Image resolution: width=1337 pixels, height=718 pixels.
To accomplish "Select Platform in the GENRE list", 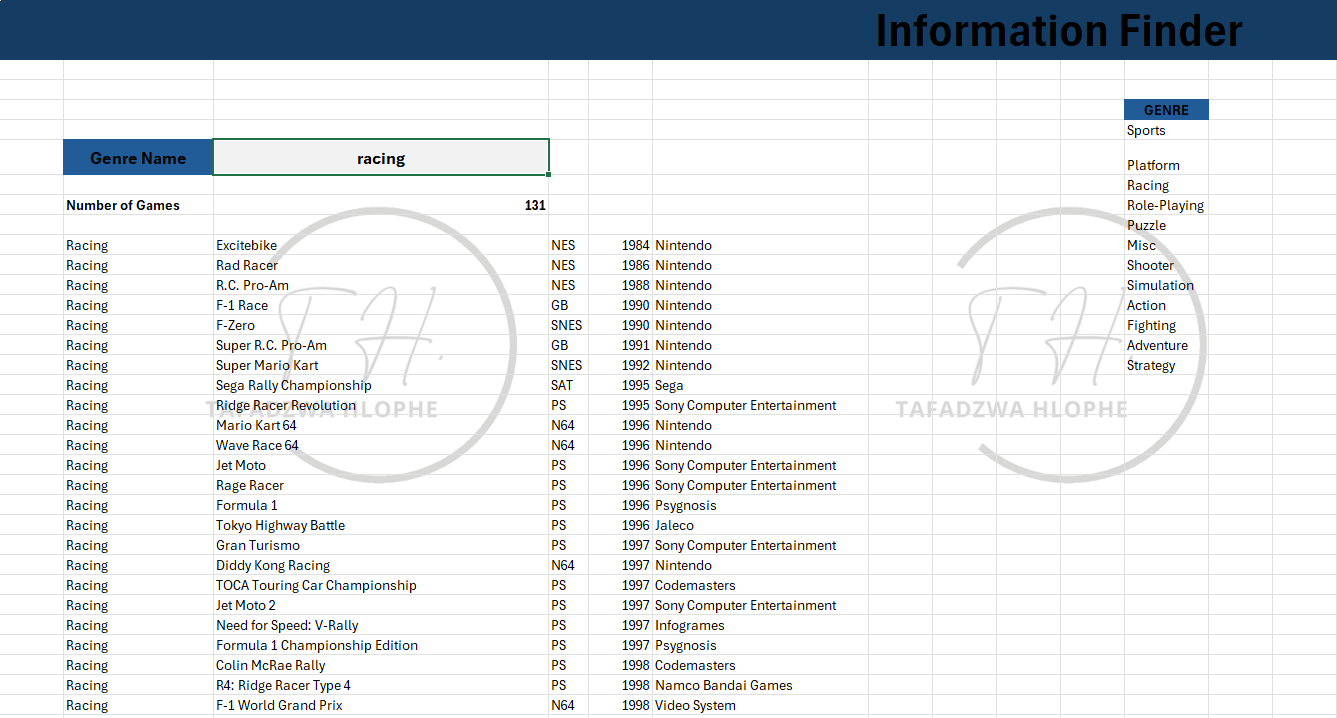I will click(1153, 165).
